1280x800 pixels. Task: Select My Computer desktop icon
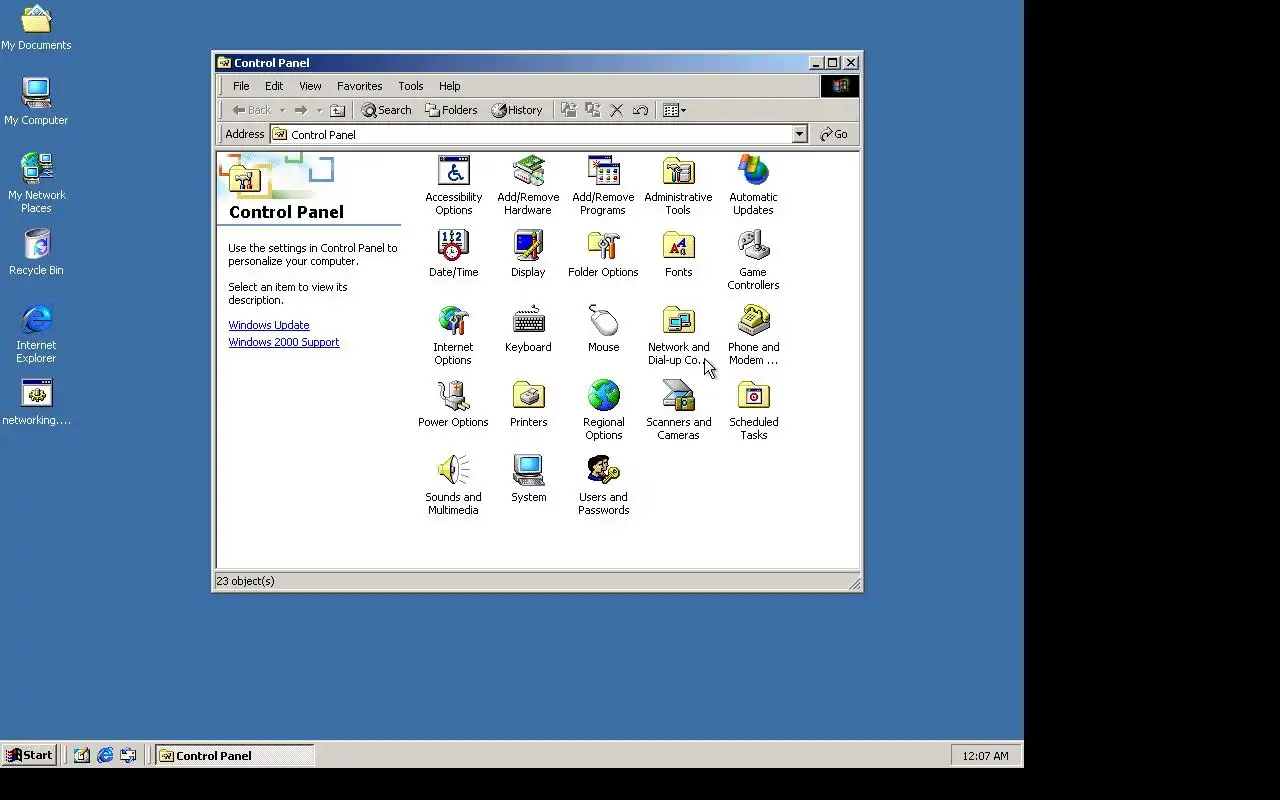click(36, 102)
